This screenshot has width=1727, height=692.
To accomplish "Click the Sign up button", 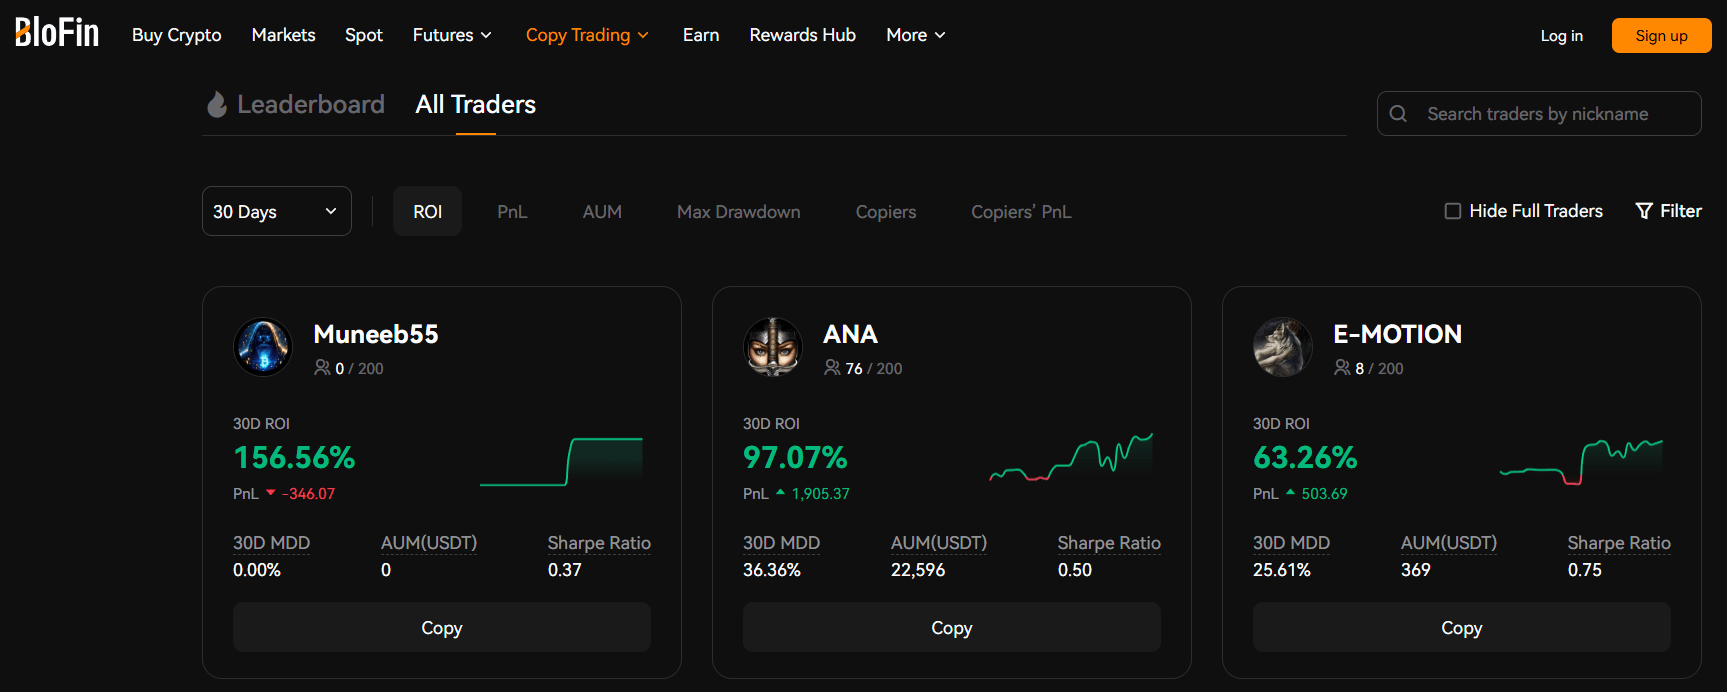I will point(1661,36).
